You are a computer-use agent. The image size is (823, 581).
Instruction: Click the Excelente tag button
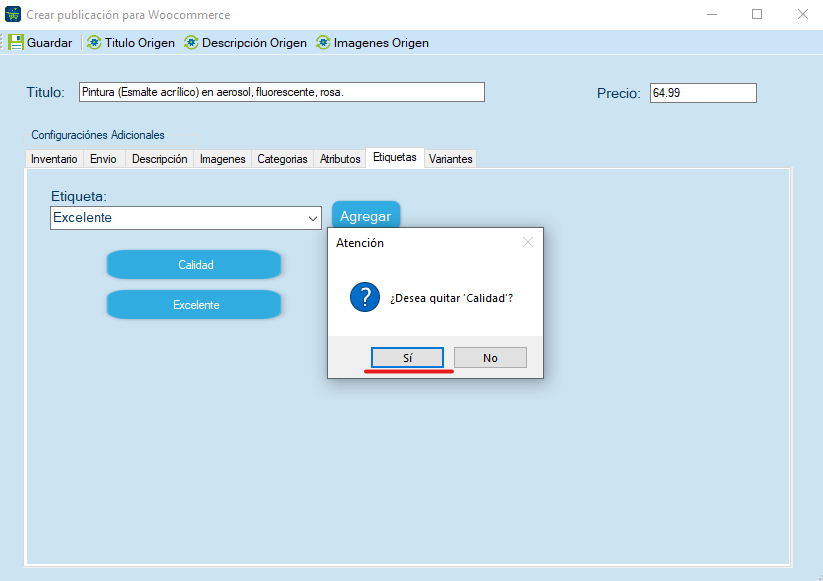pyautogui.click(x=194, y=304)
